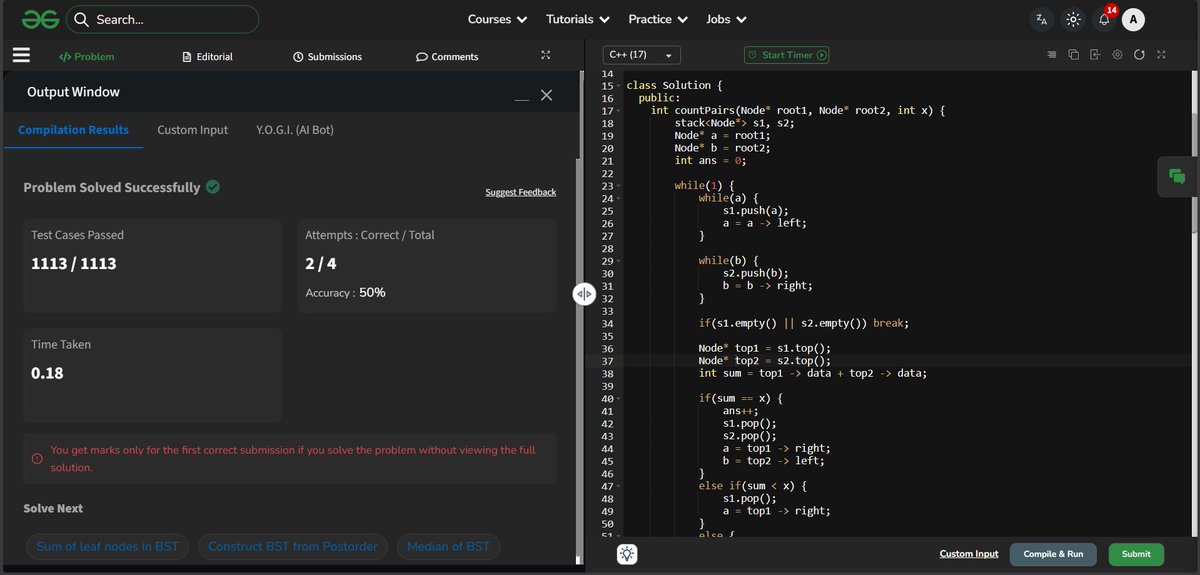Open the hamburger menu in problem panel

(21, 56)
